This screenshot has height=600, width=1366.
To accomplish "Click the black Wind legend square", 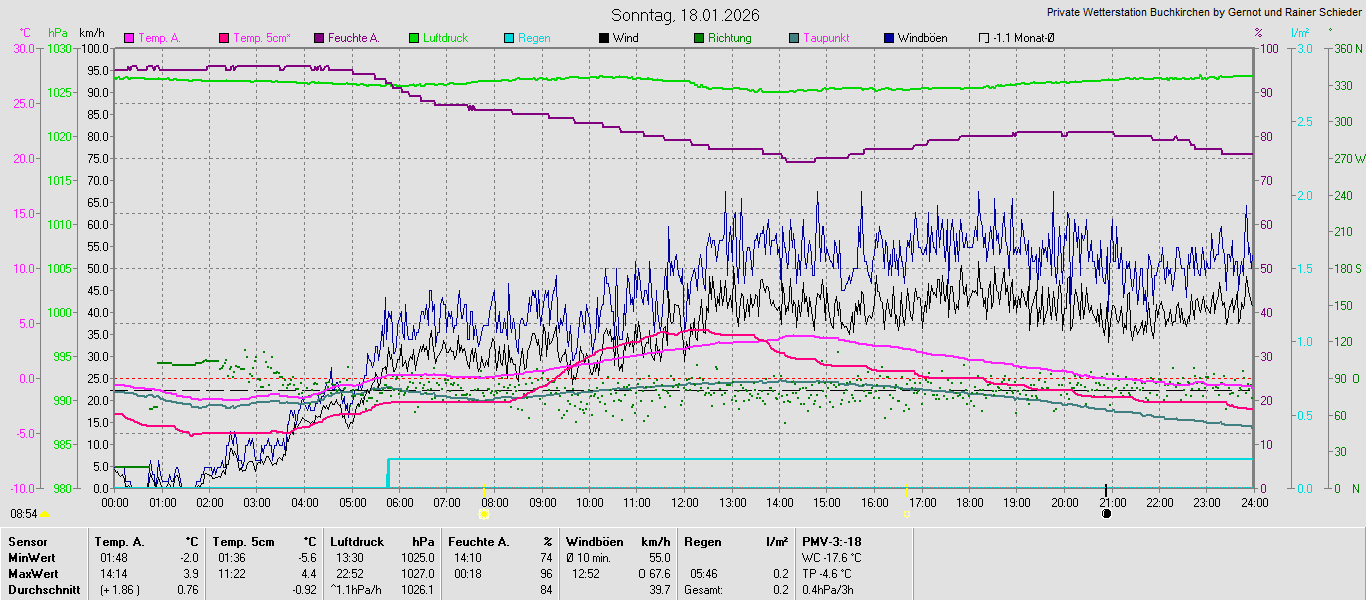I will [604, 38].
